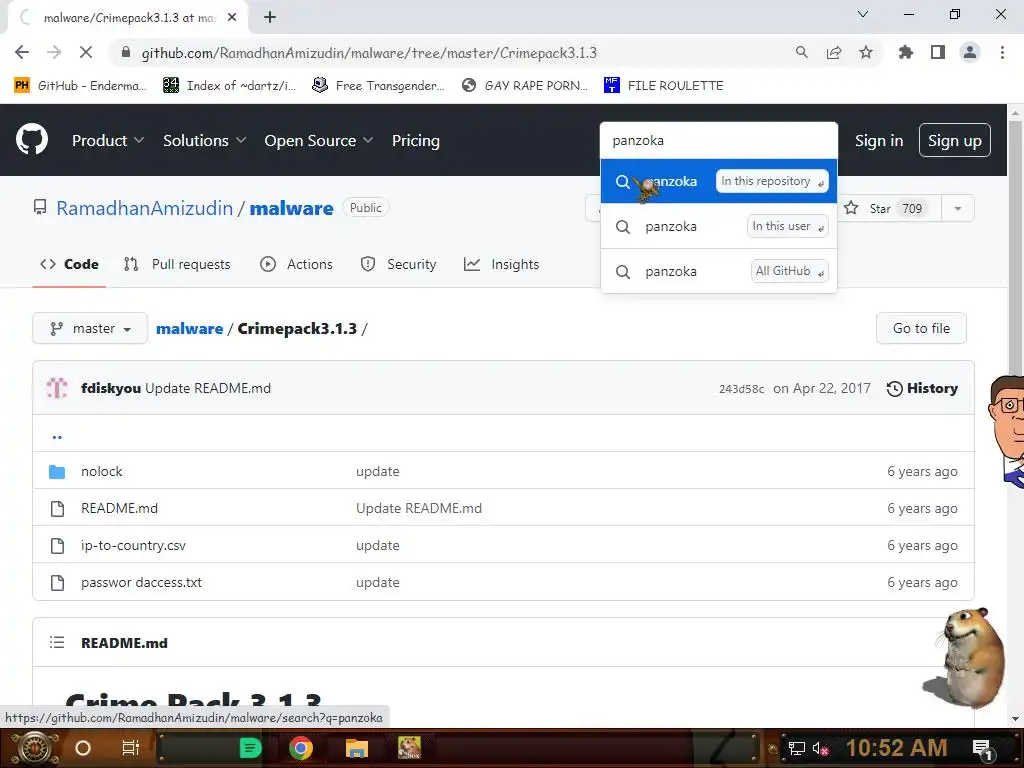The width and height of the screenshot is (1024, 768).
Task: Open Update README.md commit message
Action: [208, 389]
